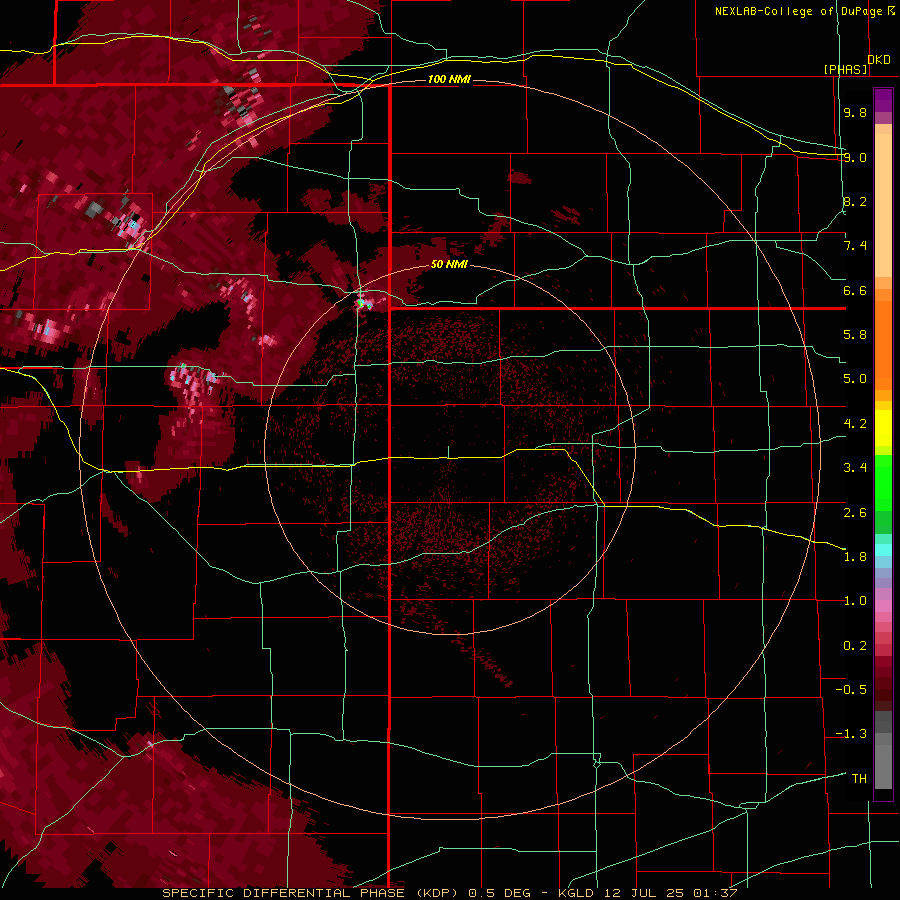This screenshot has width=900, height=900.
Task: Click the 5.0 value on the color scale
Action: [855, 379]
